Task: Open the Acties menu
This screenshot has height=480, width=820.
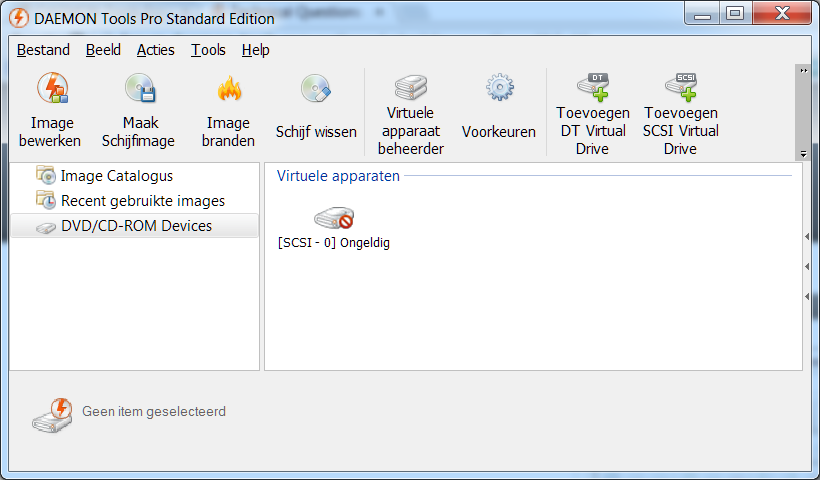Action: pyautogui.click(x=155, y=50)
